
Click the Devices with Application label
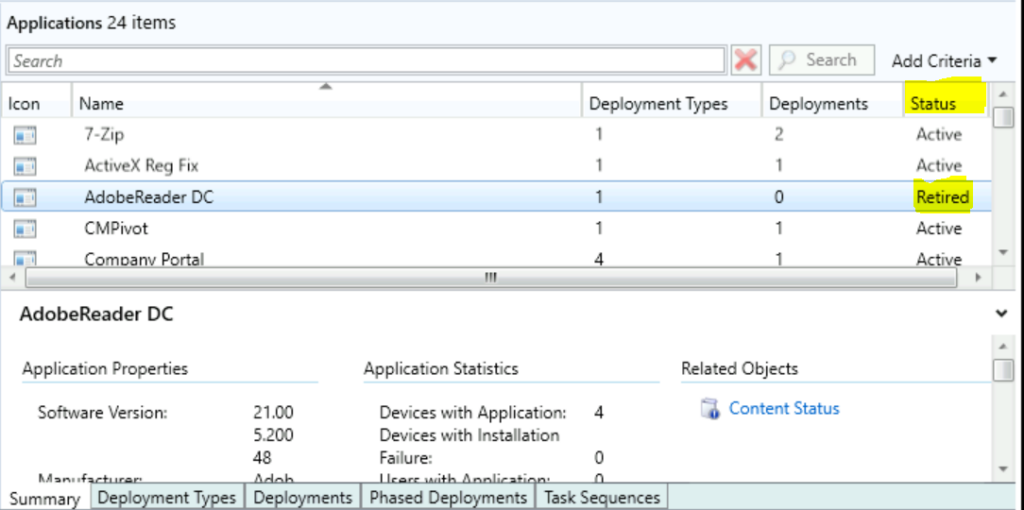tap(473, 413)
